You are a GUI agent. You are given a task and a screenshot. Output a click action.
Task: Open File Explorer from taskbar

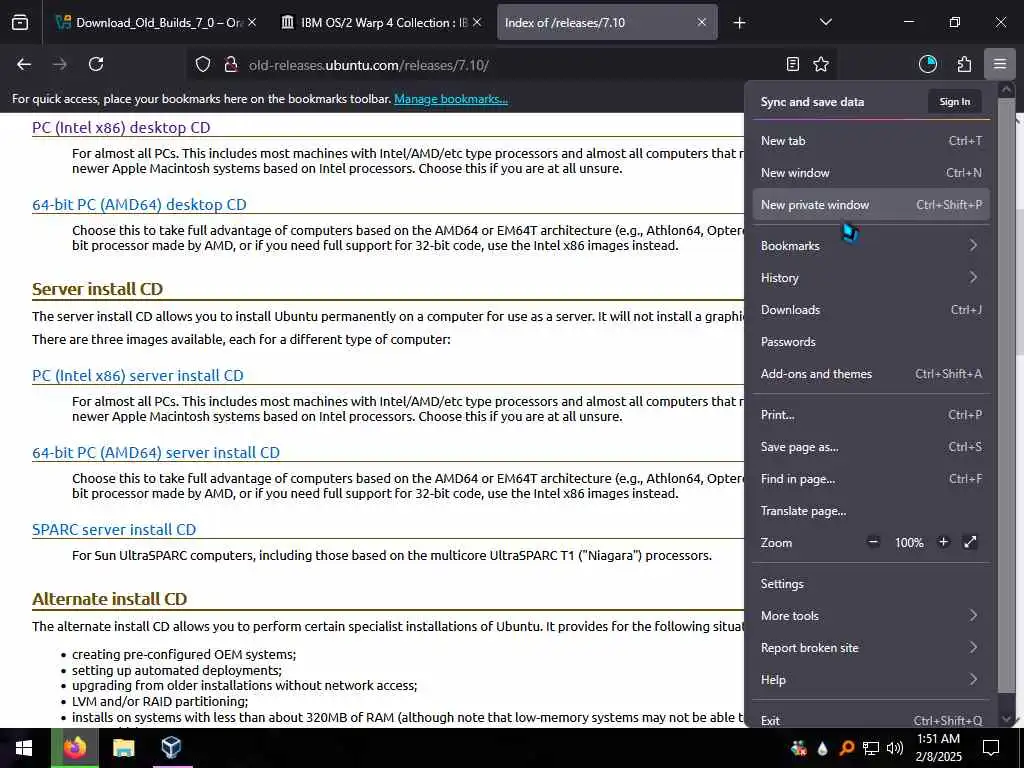pos(123,748)
